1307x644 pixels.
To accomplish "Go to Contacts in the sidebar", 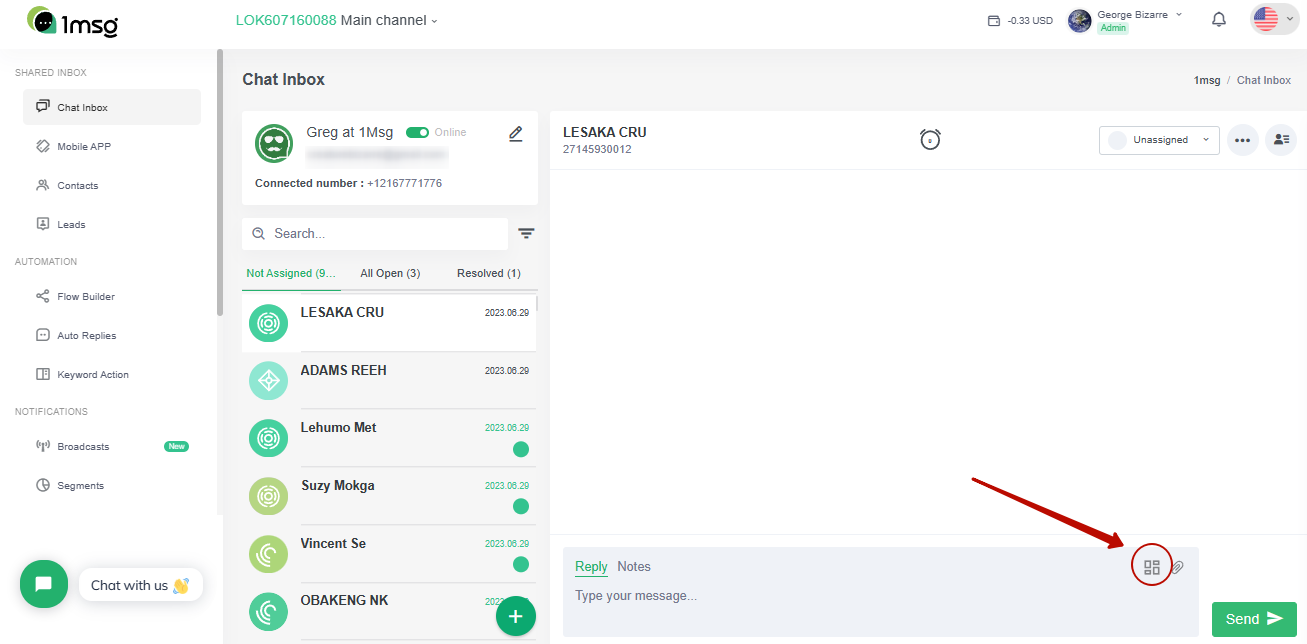I will click(x=112, y=185).
